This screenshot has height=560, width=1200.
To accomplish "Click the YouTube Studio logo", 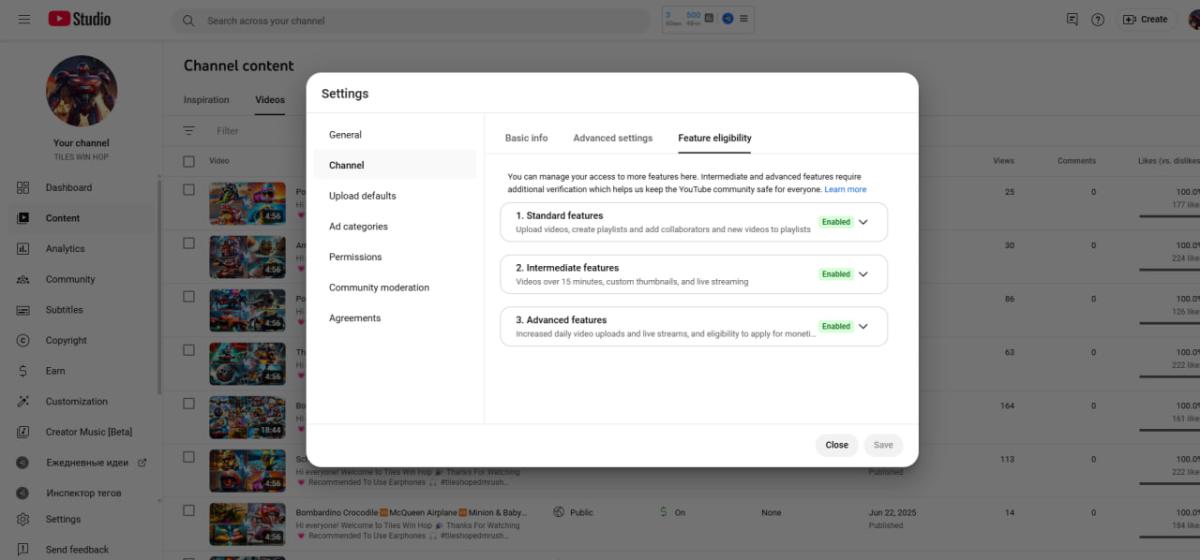I will coord(80,19).
